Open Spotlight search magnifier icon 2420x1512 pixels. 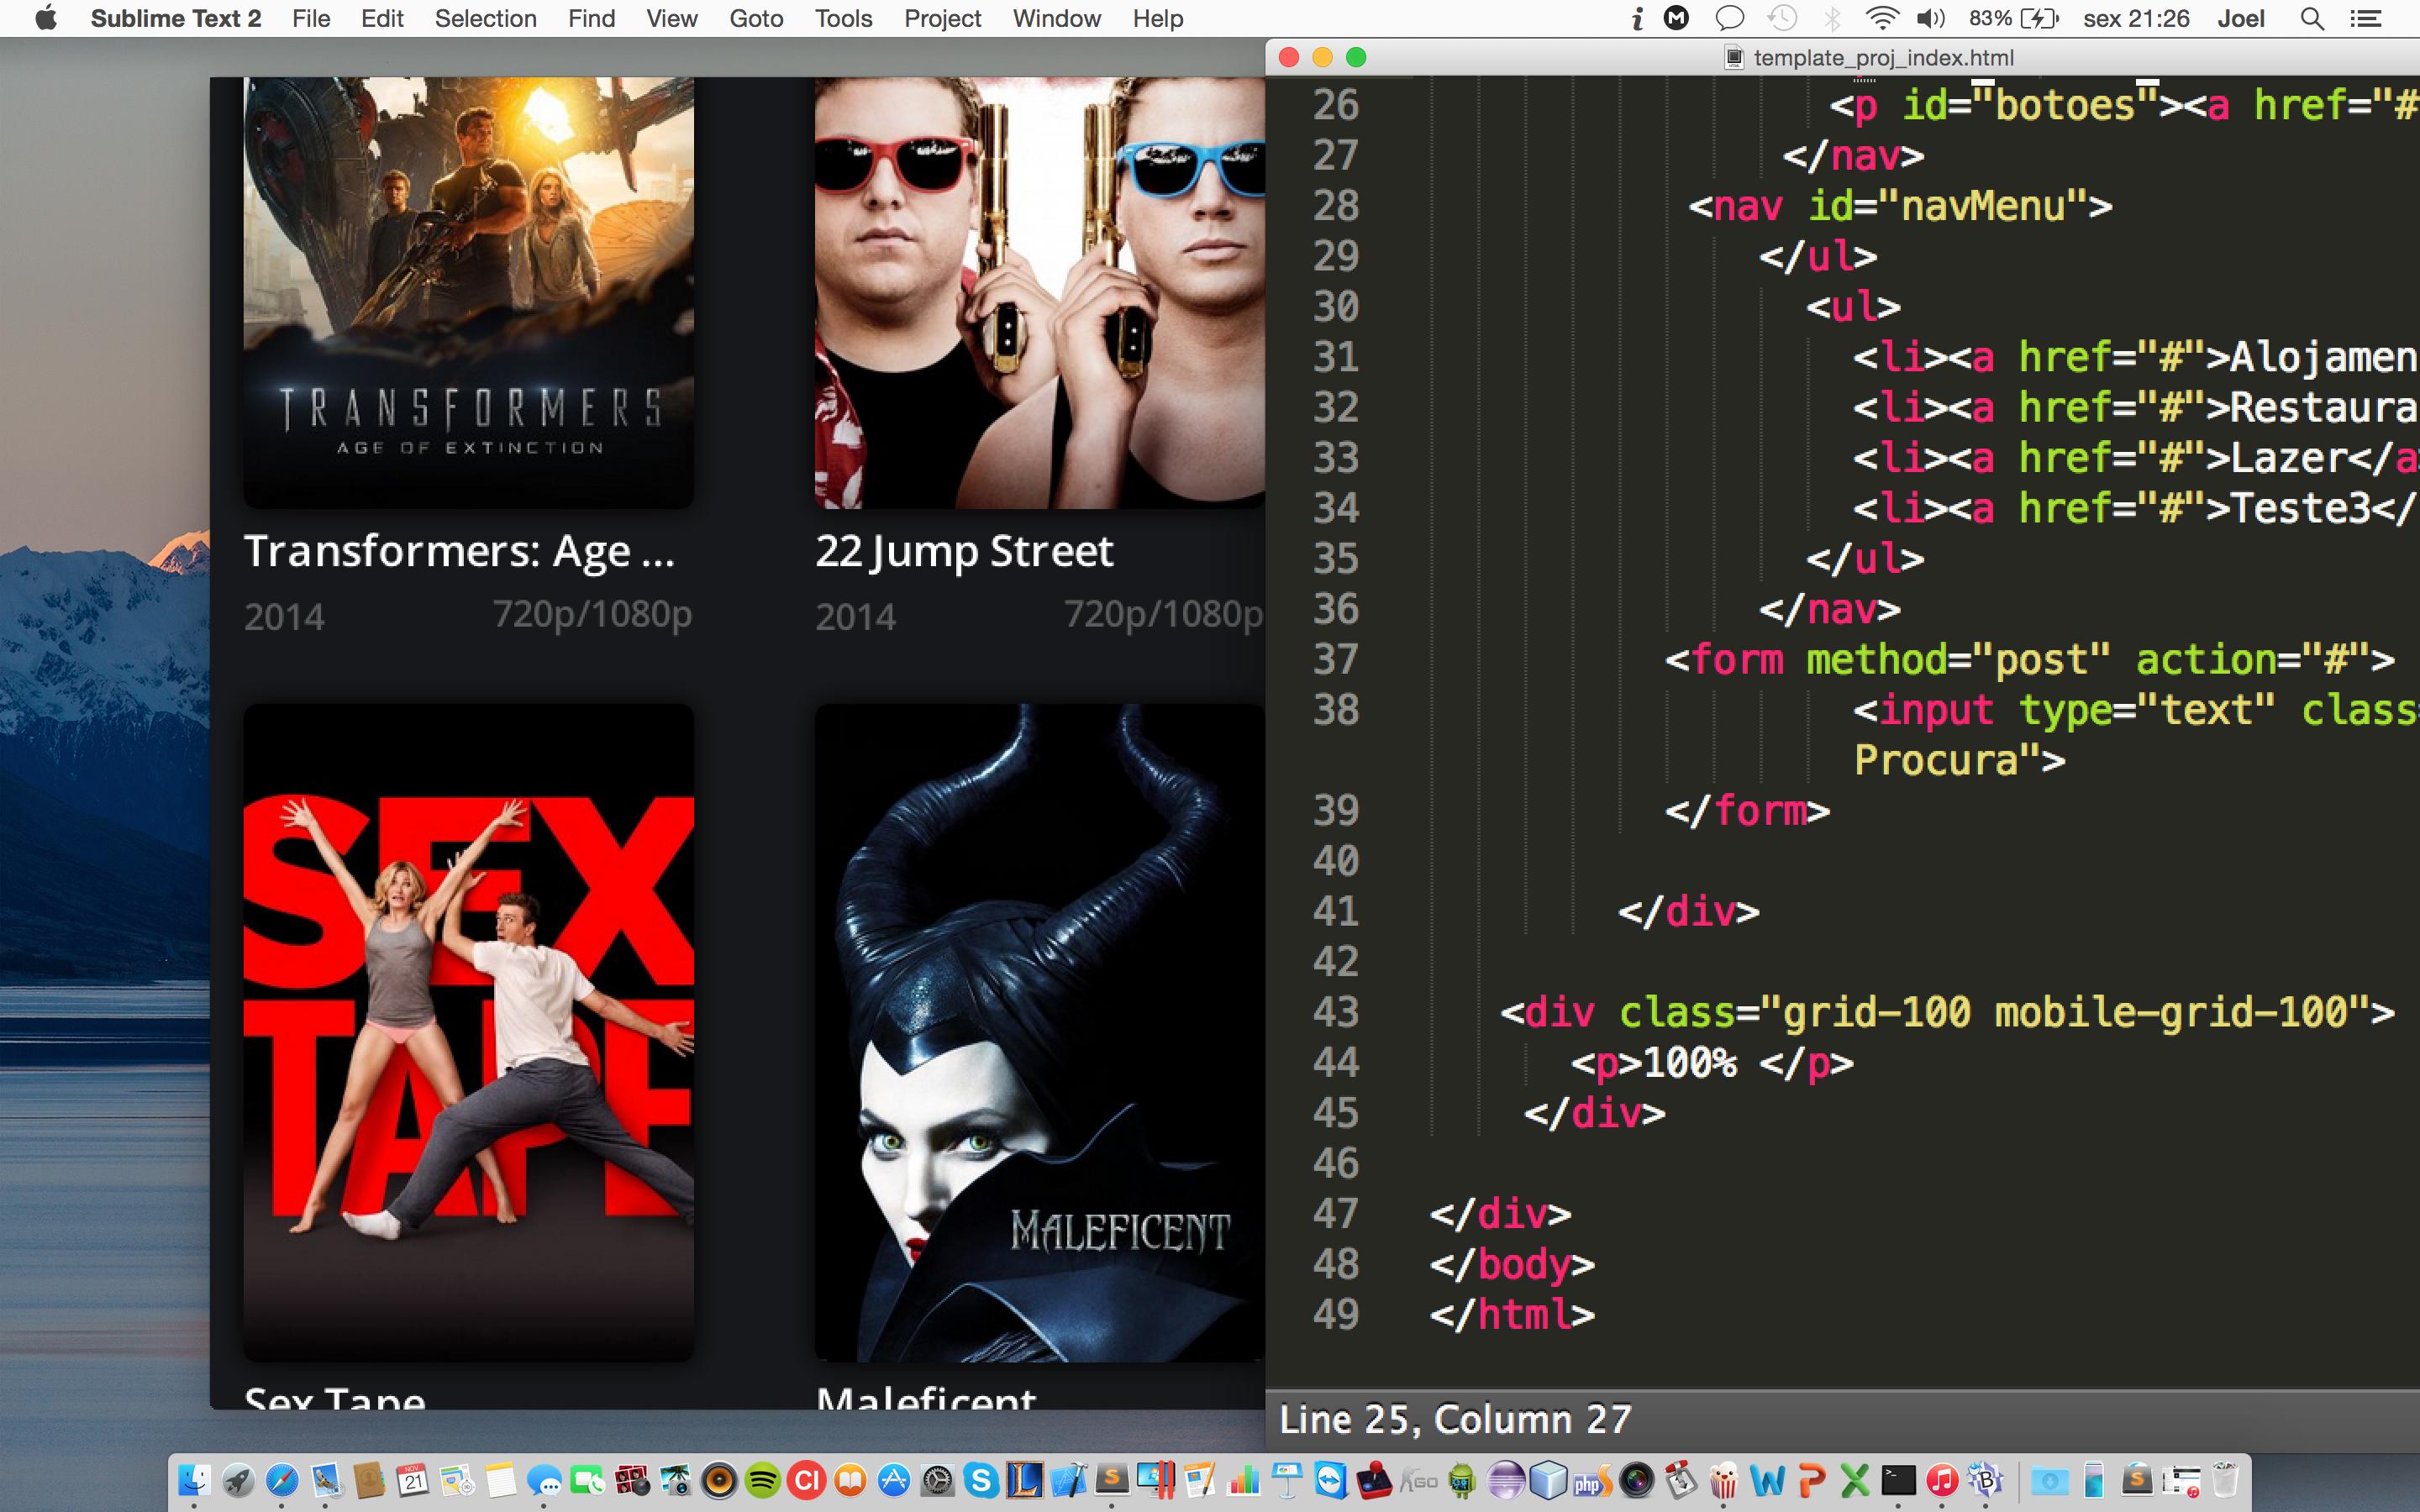coord(2312,19)
